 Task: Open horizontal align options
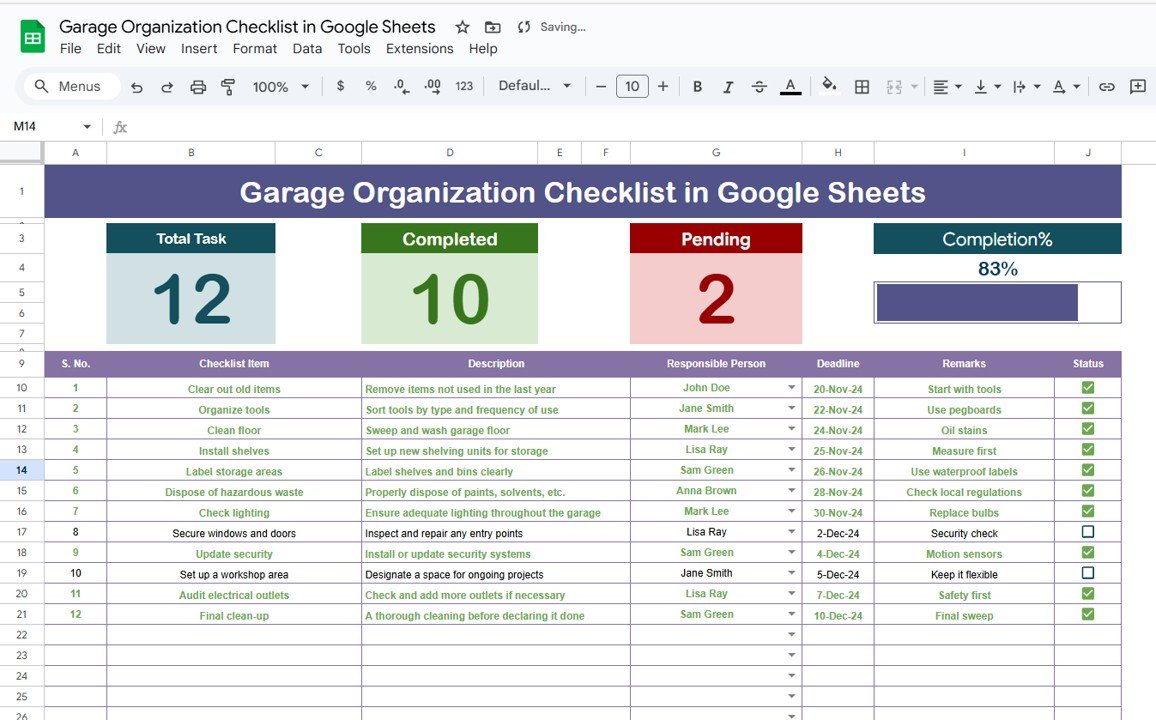[947, 87]
